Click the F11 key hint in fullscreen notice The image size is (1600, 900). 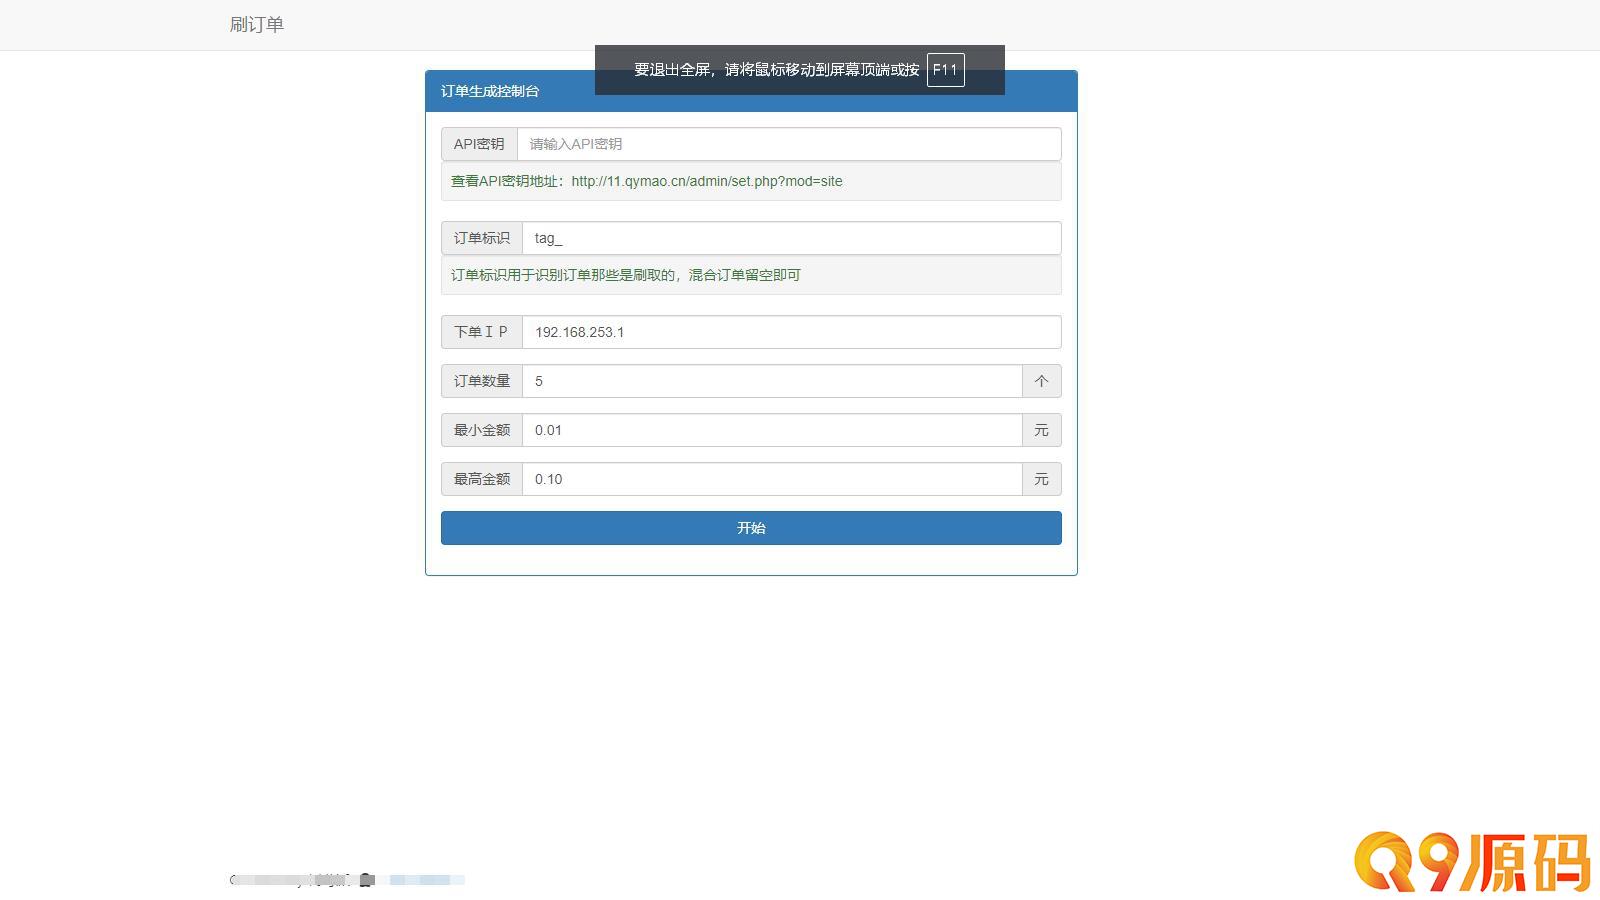pos(945,70)
